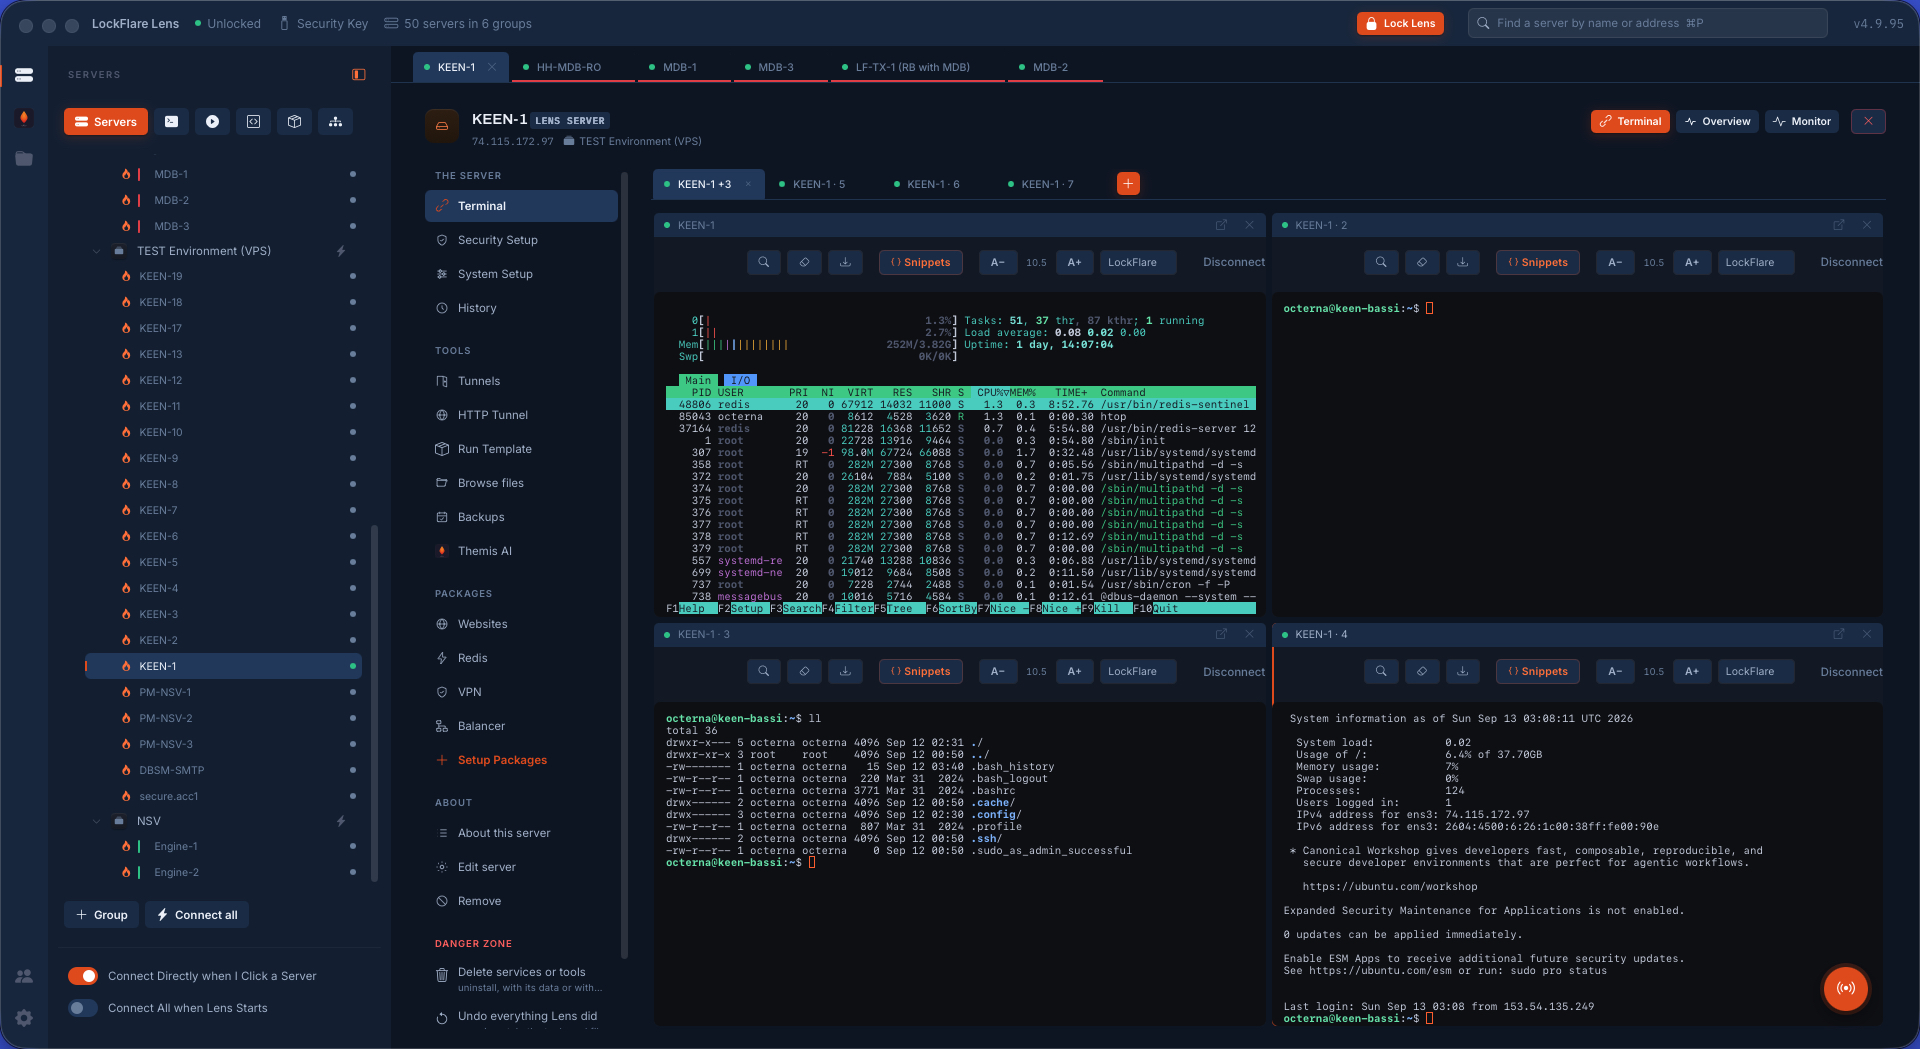Viewport: 1920px width, 1049px height.
Task: Click the code snippet icon in the servers toolbar
Action: [254, 121]
